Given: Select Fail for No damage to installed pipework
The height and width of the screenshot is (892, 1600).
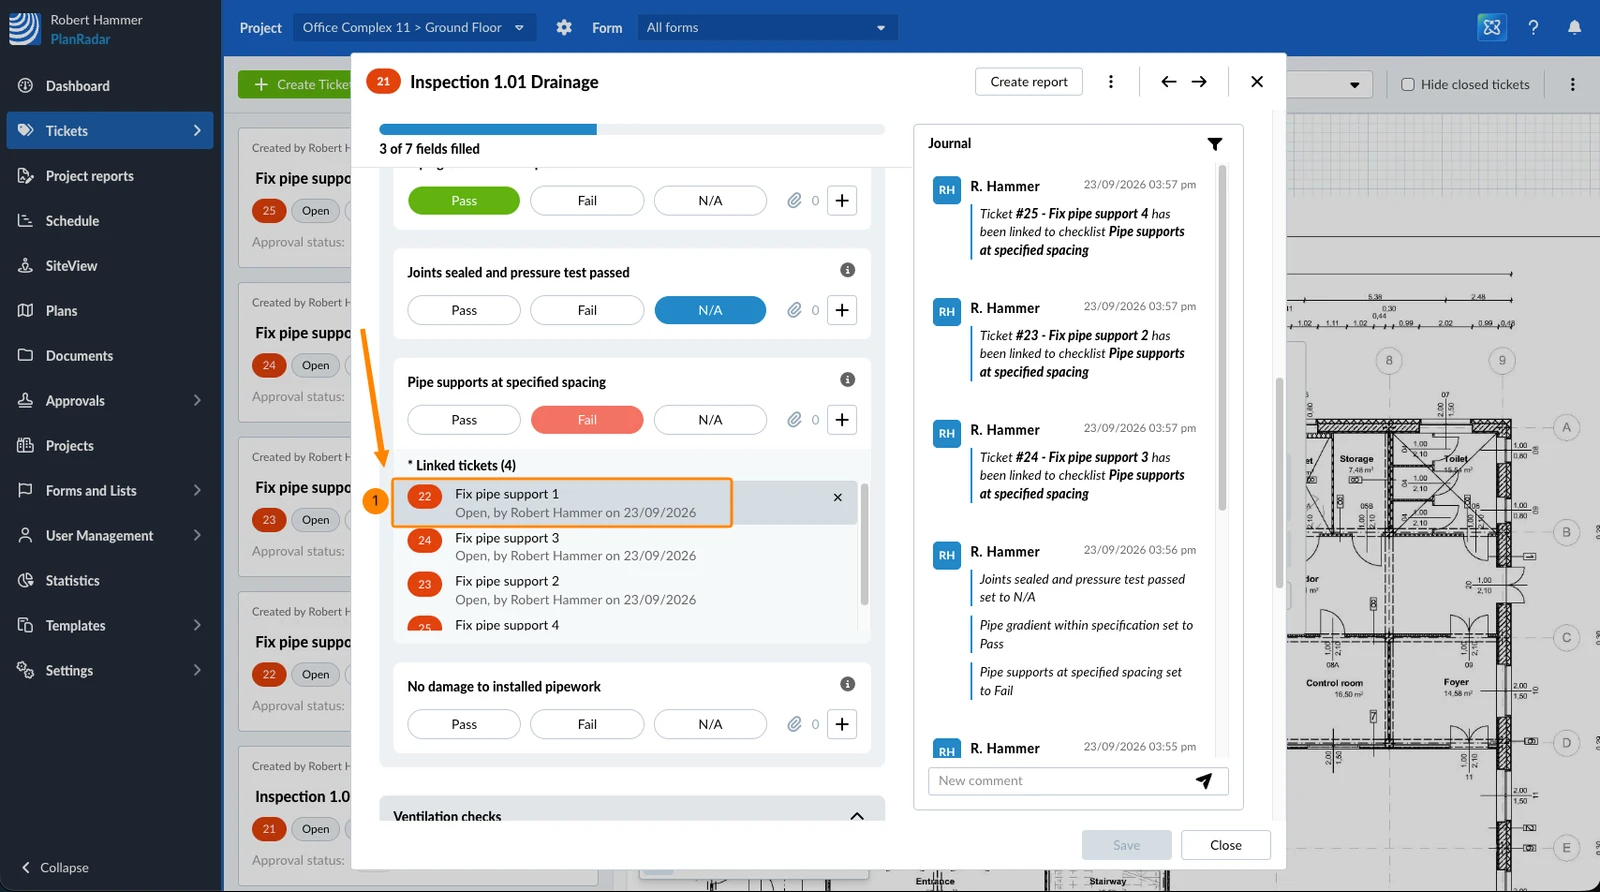Looking at the screenshot, I should click(587, 724).
